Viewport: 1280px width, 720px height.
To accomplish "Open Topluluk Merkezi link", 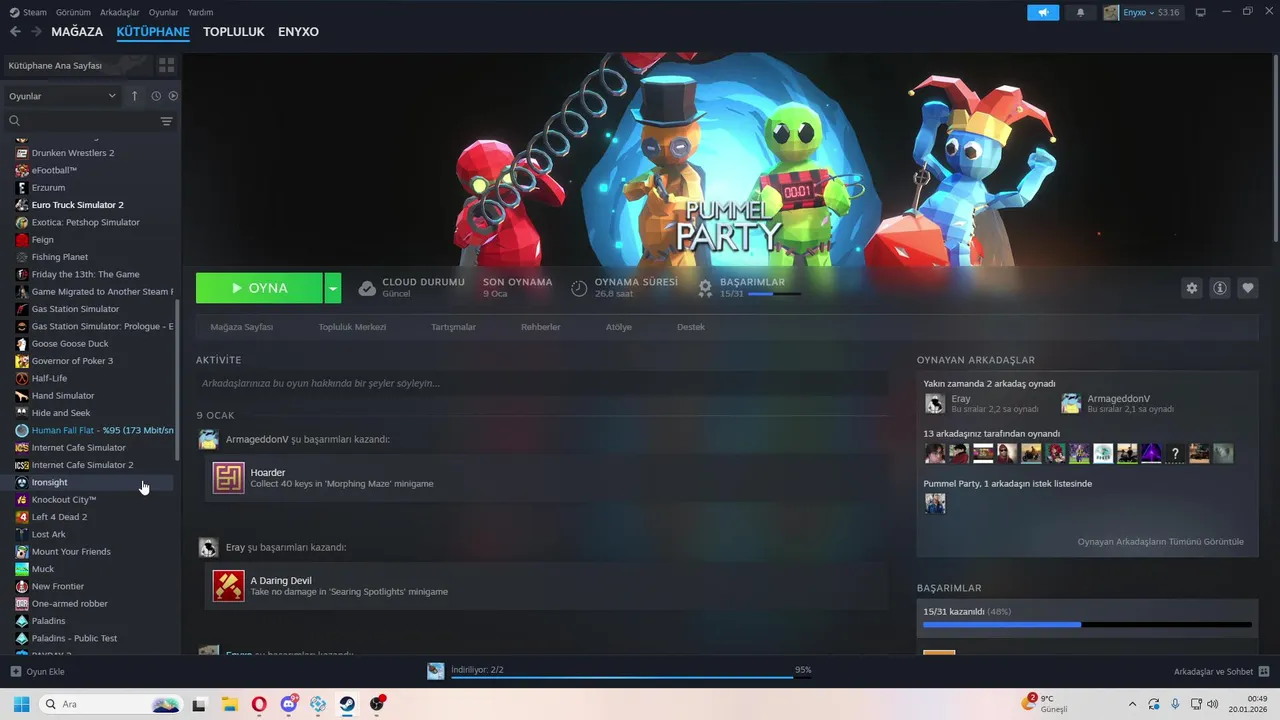I will pos(352,327).
